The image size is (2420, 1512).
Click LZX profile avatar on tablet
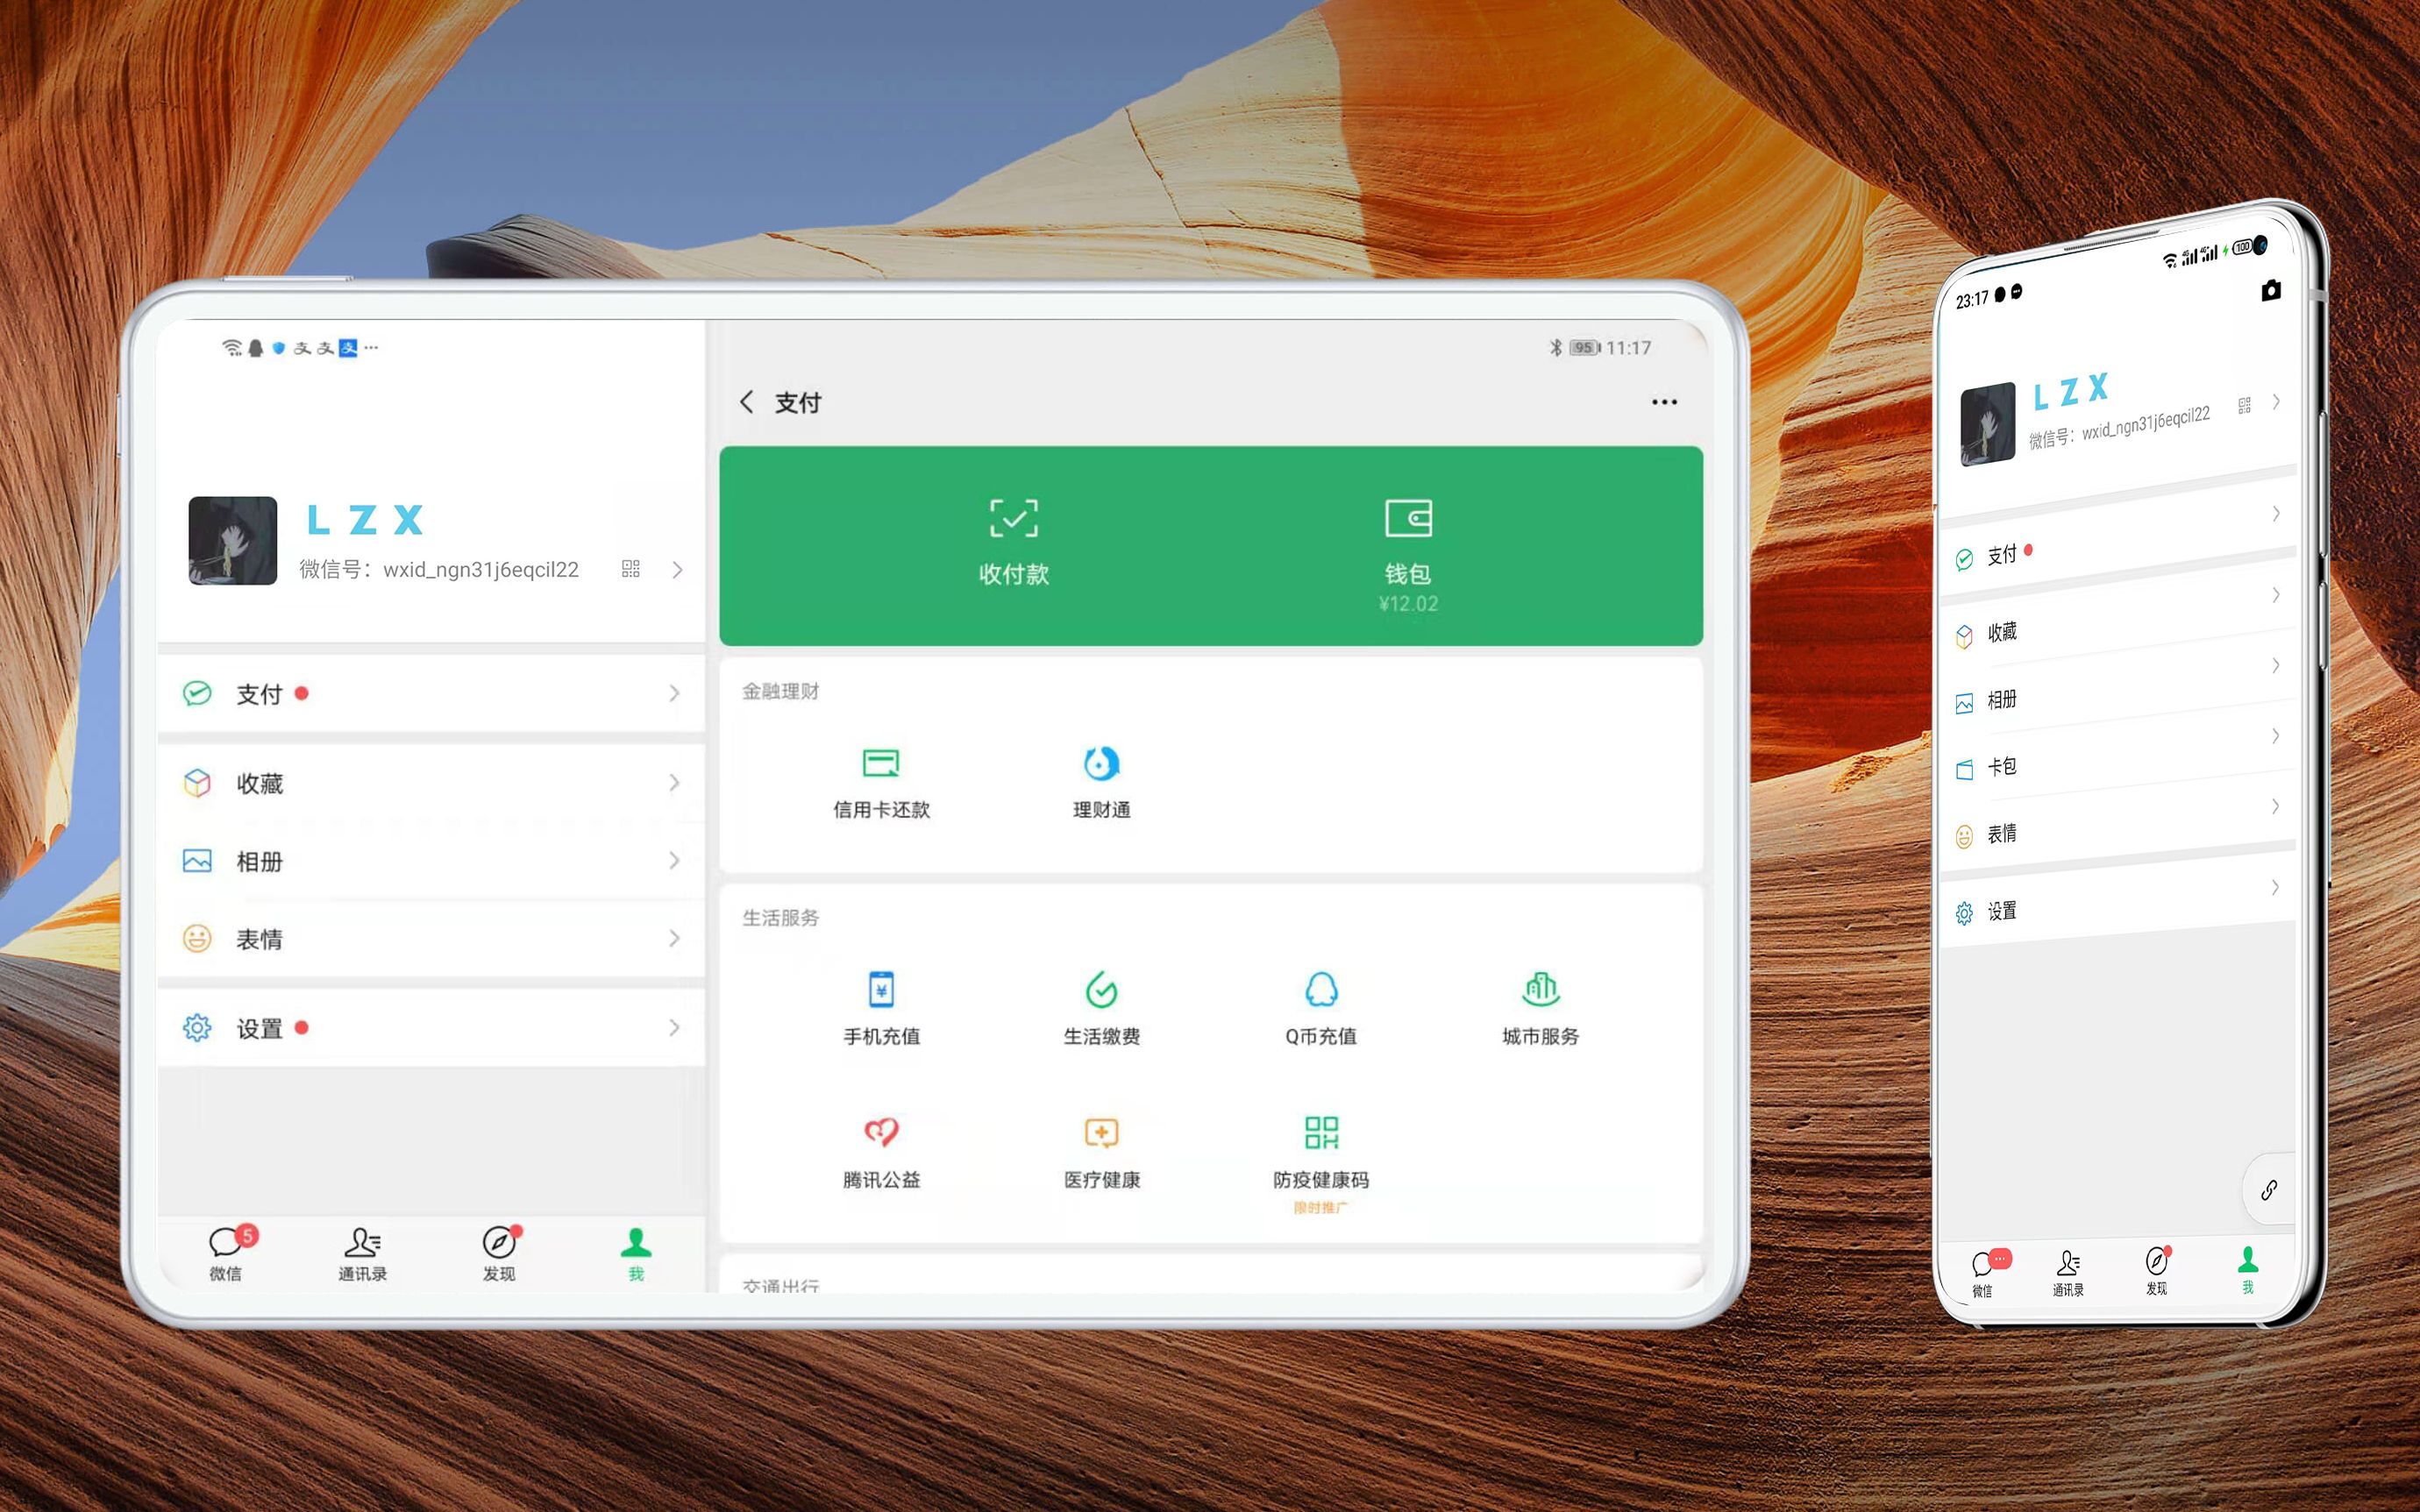(x=232, y=540)
